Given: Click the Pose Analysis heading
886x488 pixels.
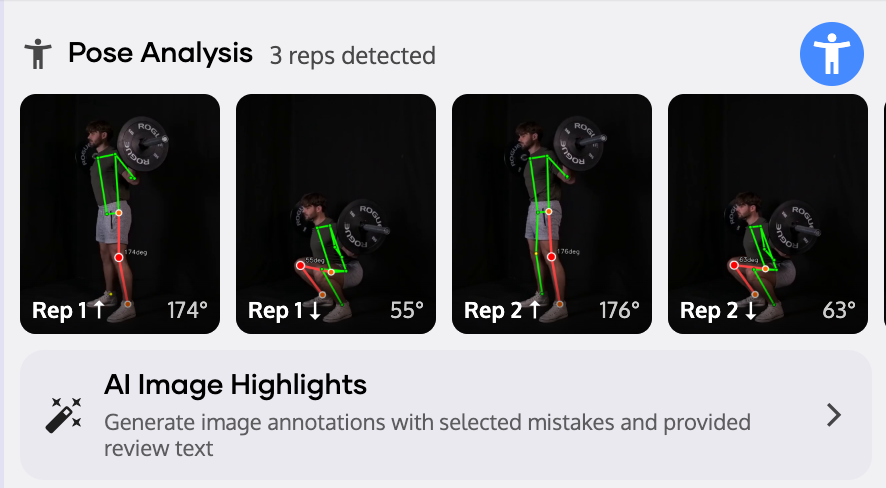Looking at the screenshot, I should tap(160, 53).
